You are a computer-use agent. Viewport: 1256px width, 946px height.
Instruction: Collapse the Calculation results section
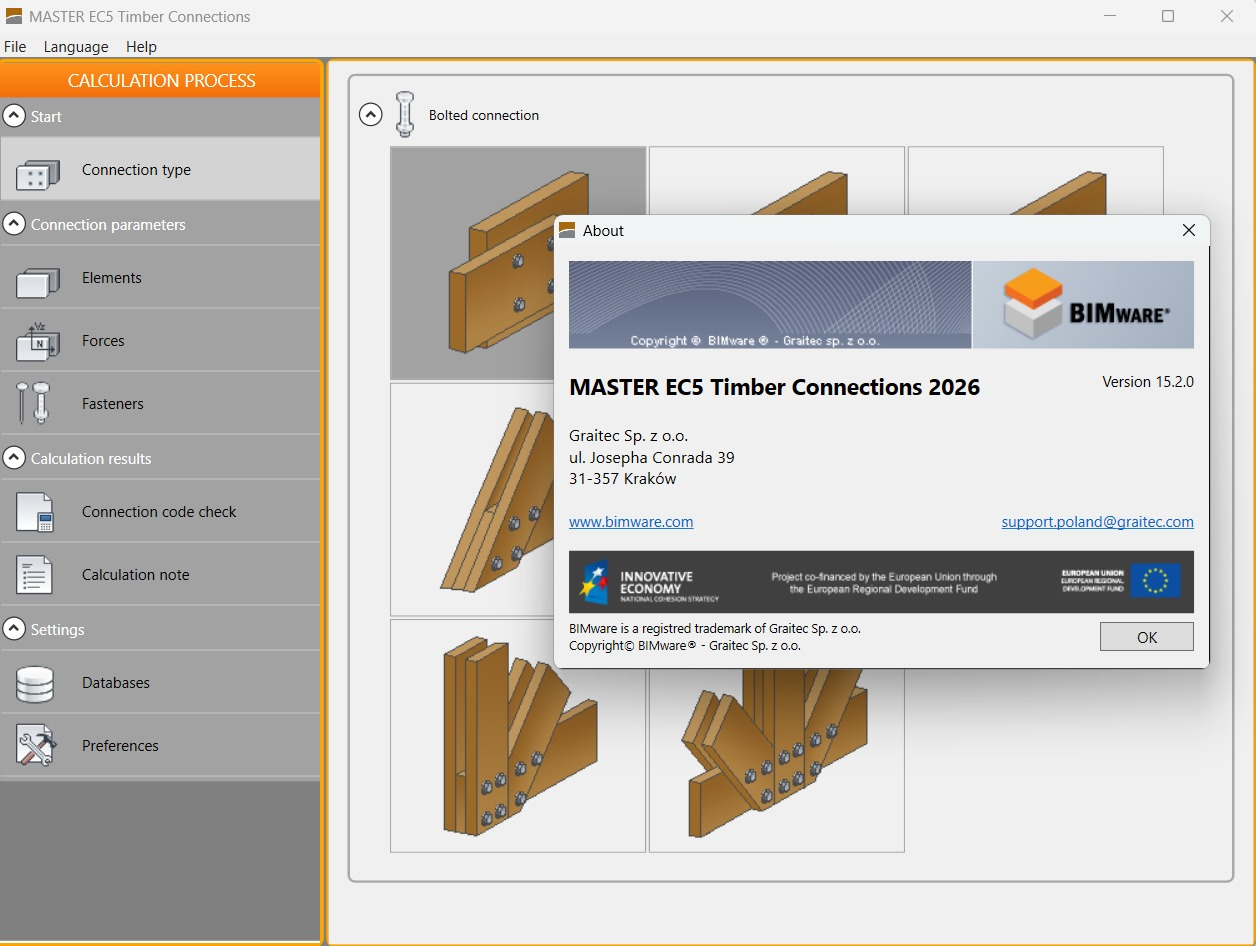[13, 457]
